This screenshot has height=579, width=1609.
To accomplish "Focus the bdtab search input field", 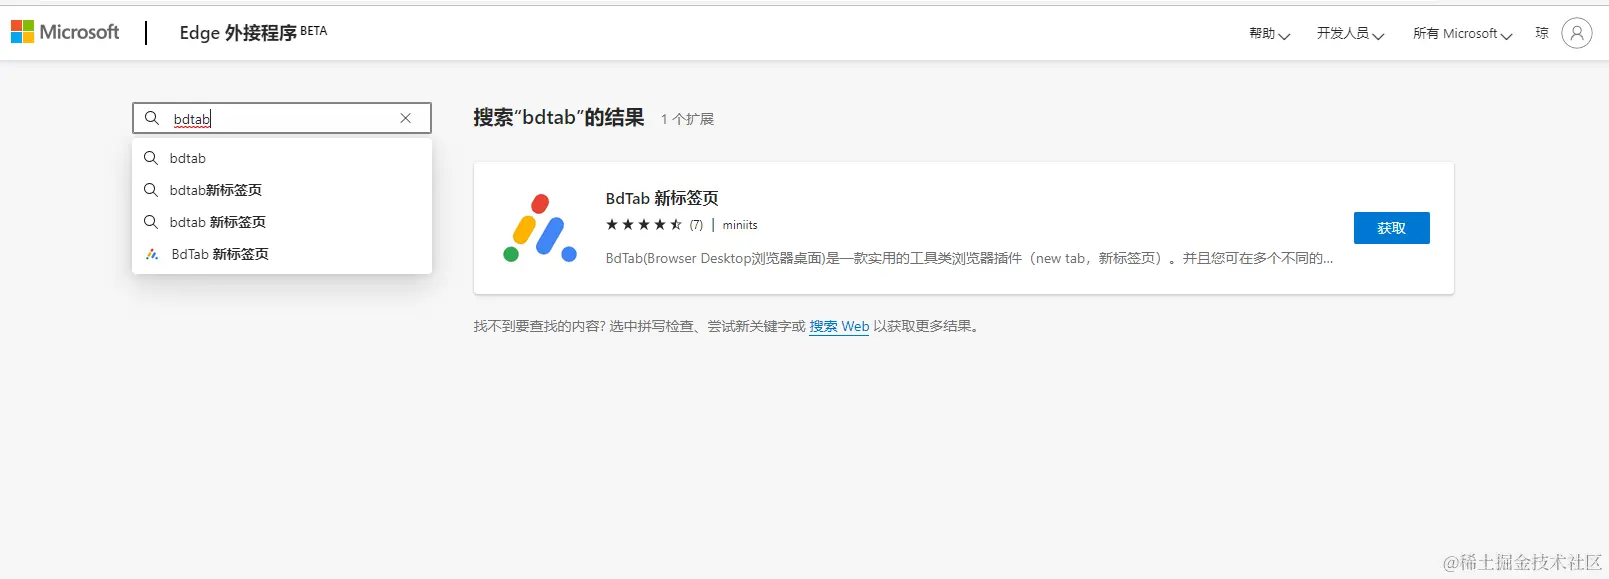I will point(281,119).
